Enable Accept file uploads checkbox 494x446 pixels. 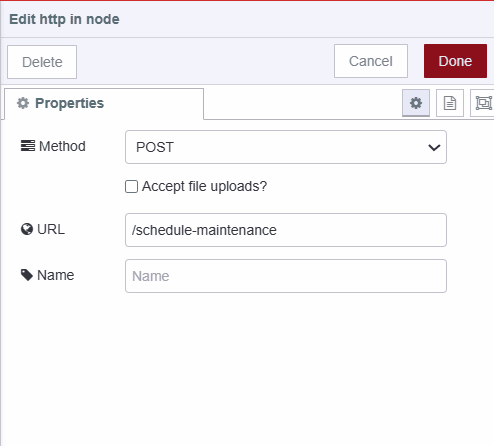click(131, 186)
